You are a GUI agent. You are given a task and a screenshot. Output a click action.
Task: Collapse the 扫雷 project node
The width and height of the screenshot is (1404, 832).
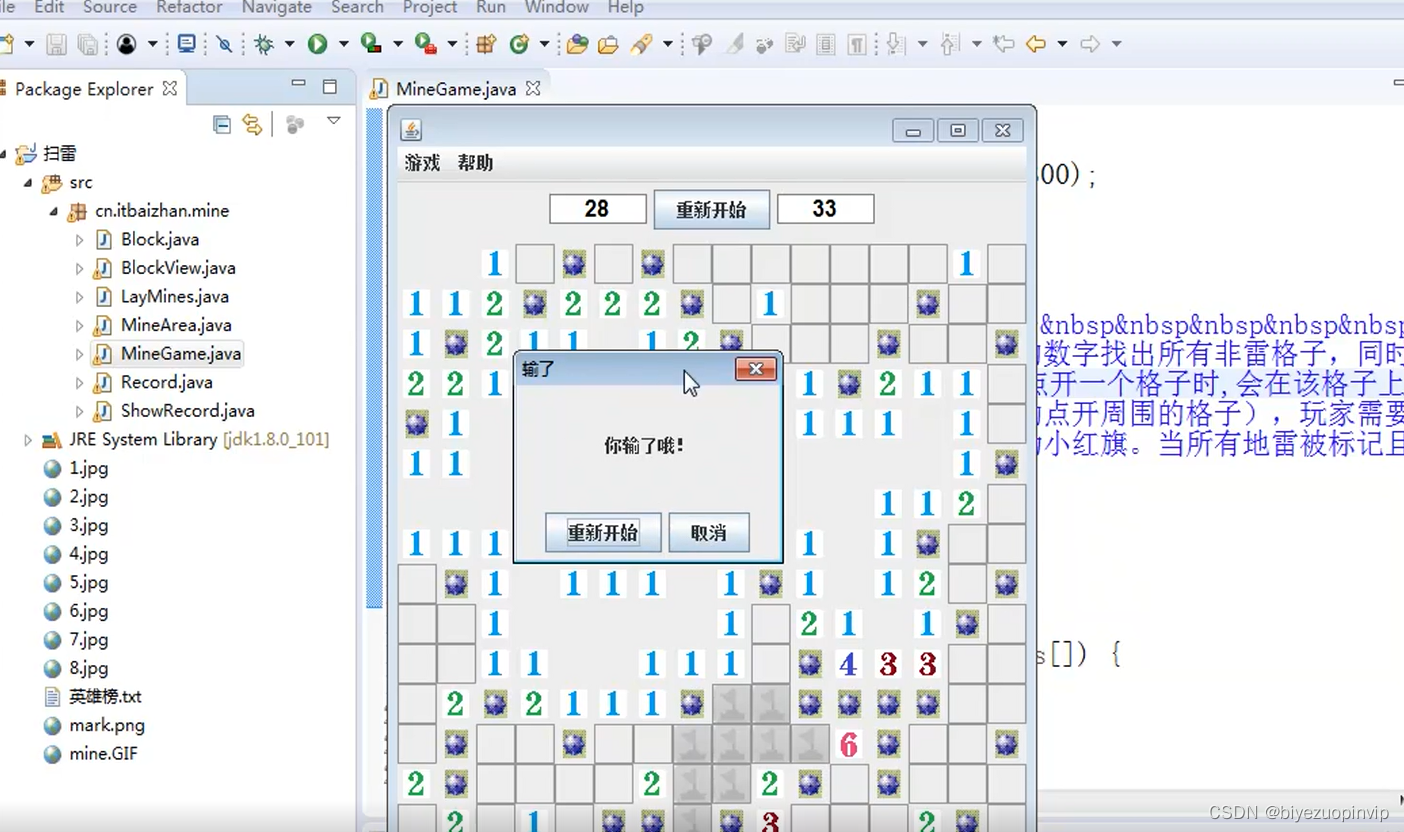coord(4,154)
